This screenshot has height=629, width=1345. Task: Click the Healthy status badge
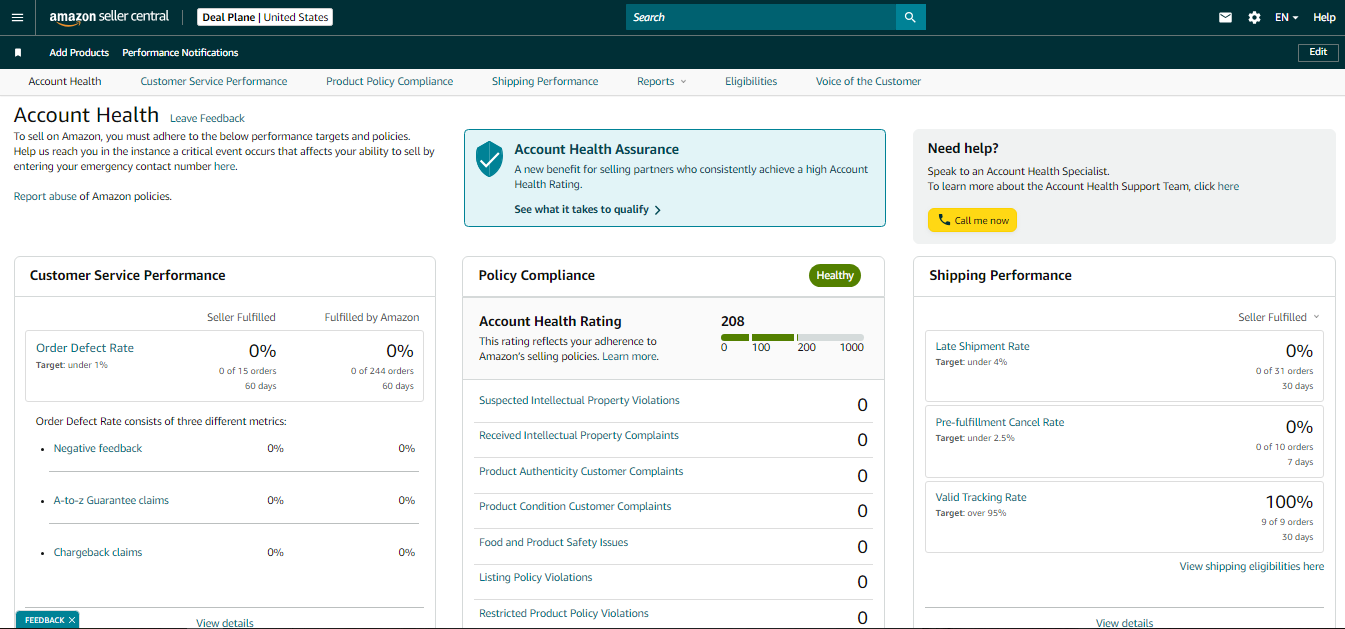pyautogui.click(x=835, y=275)
